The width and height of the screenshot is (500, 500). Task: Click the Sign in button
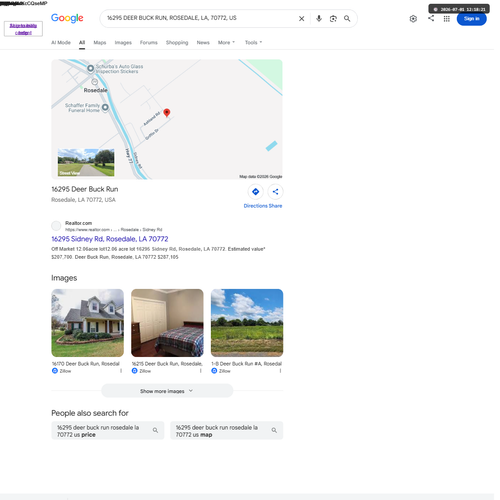click(471, 19)
